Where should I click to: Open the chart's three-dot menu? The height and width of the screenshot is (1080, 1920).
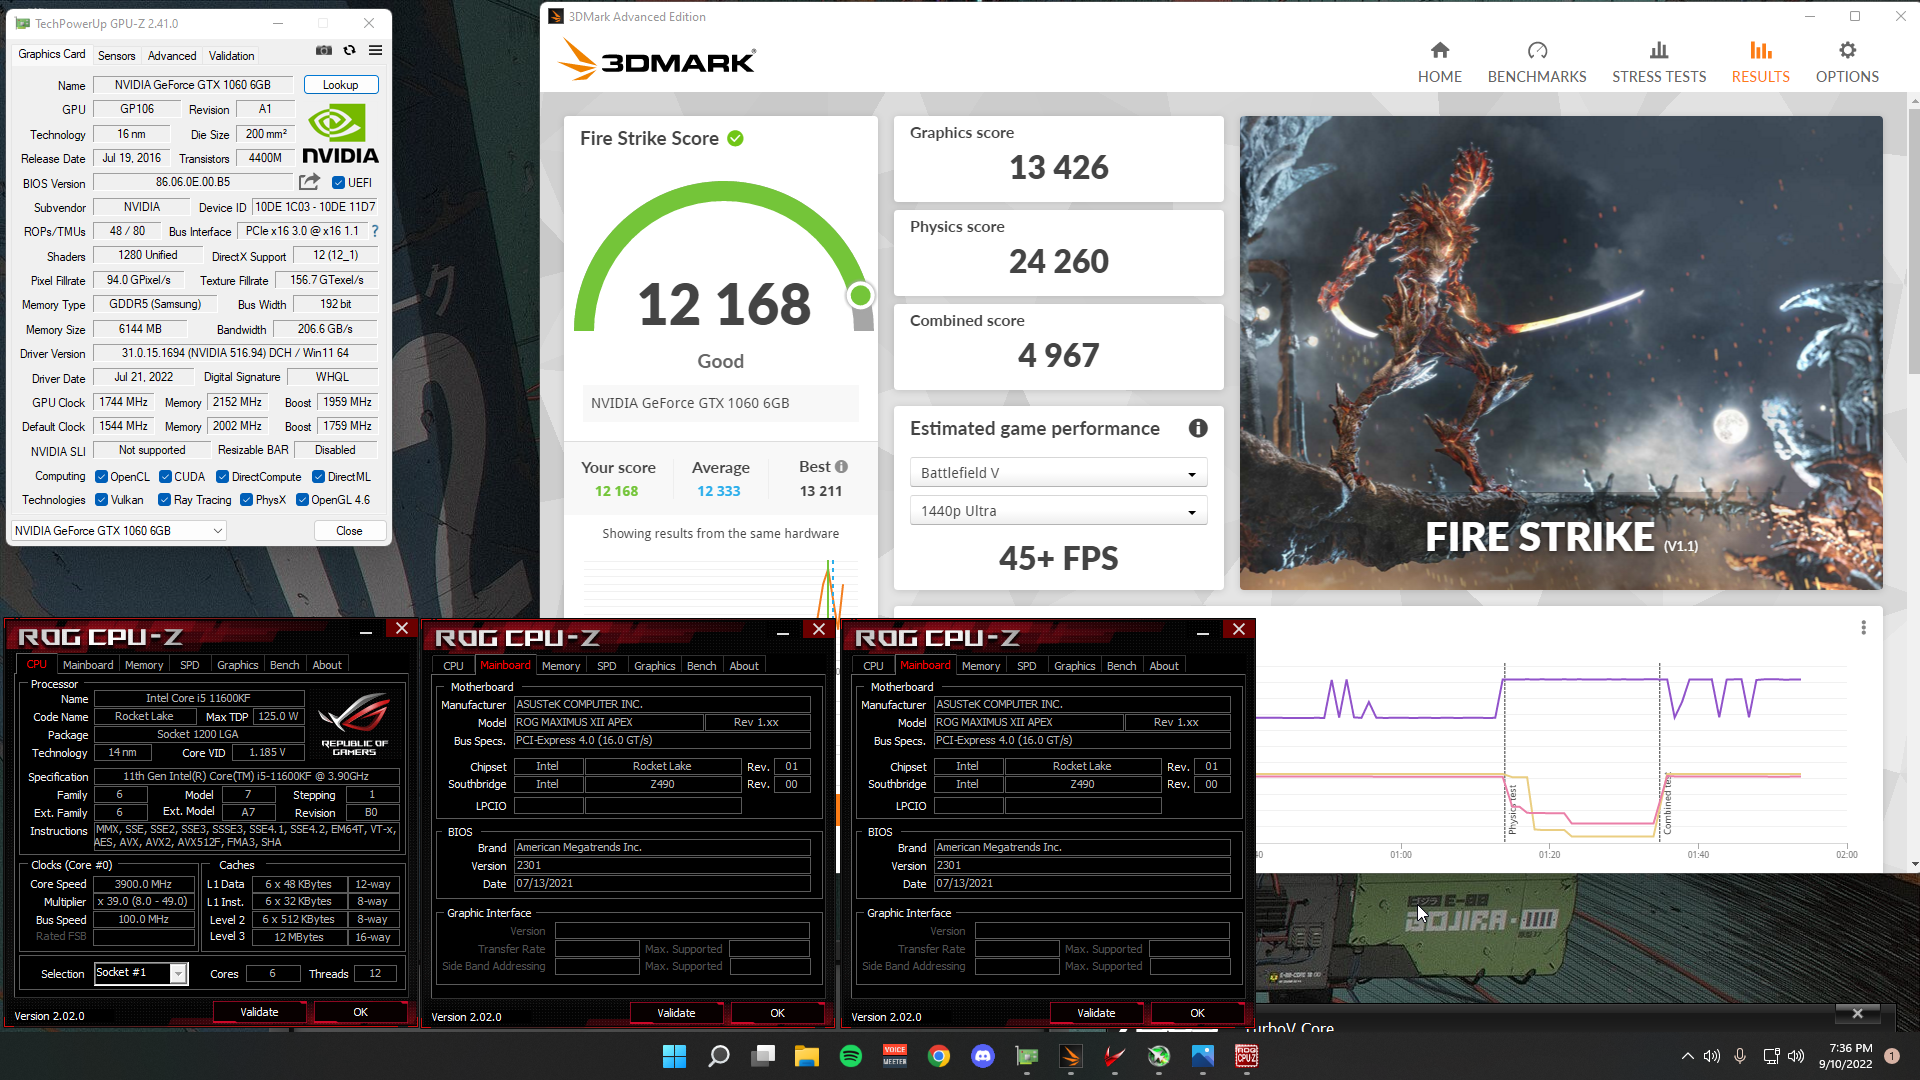1863,628
